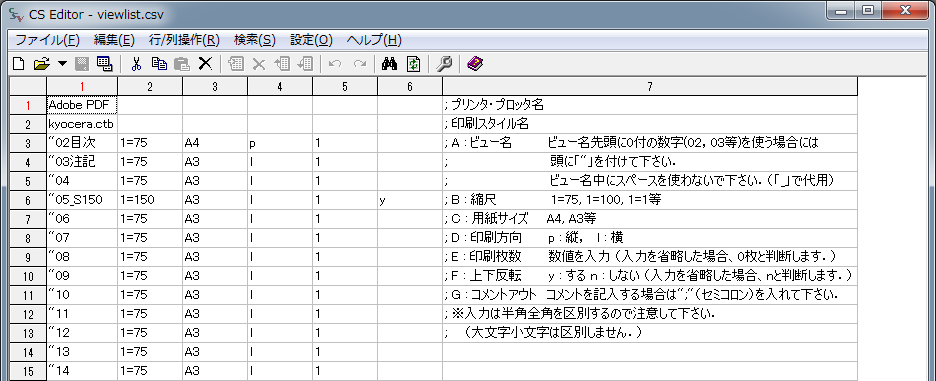Screen dimensions: 936x381
Task: Click the grayed-out Save icon
Action: click(82, 64)
